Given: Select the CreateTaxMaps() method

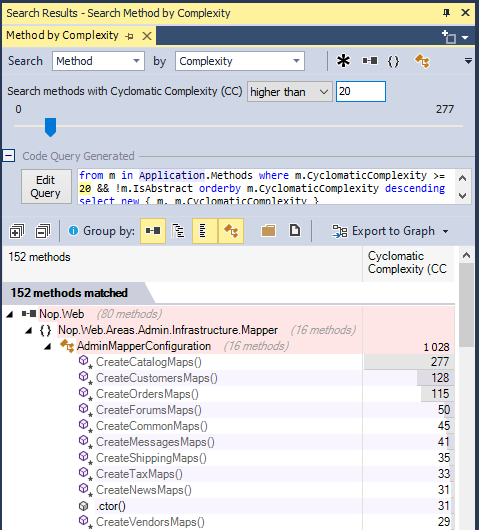Looking at the screenshot, I should click(x=139, y=474).
